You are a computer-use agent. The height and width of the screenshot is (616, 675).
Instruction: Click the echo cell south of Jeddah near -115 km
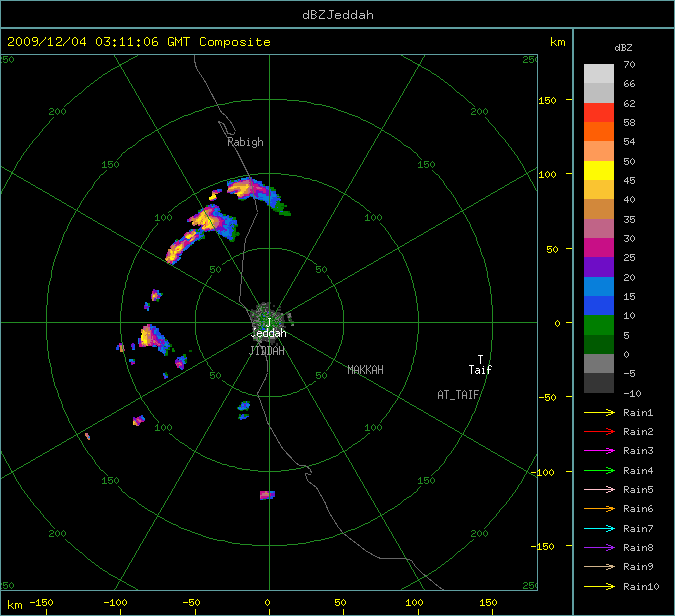267,495
